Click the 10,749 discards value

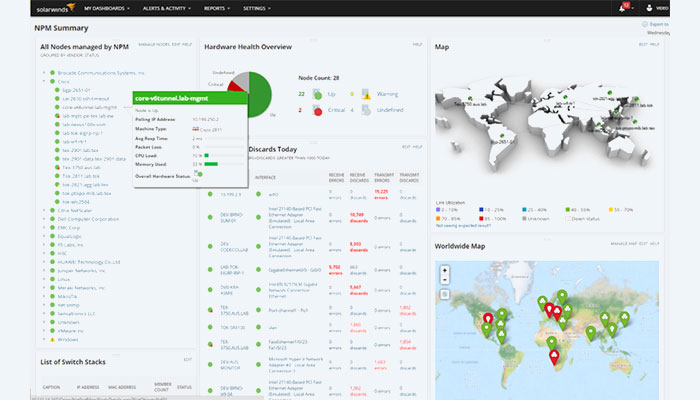tap(358, 217)
